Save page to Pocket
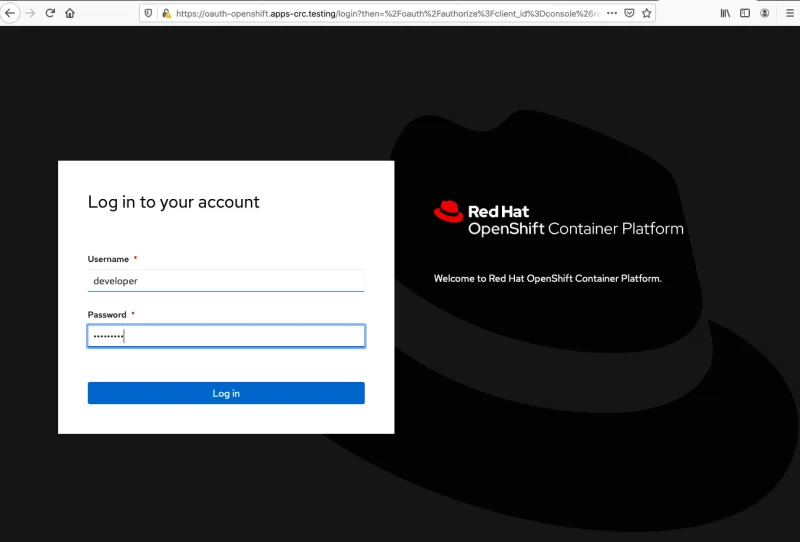The width and height of the screenshot is (800, 542). point(629,13)
